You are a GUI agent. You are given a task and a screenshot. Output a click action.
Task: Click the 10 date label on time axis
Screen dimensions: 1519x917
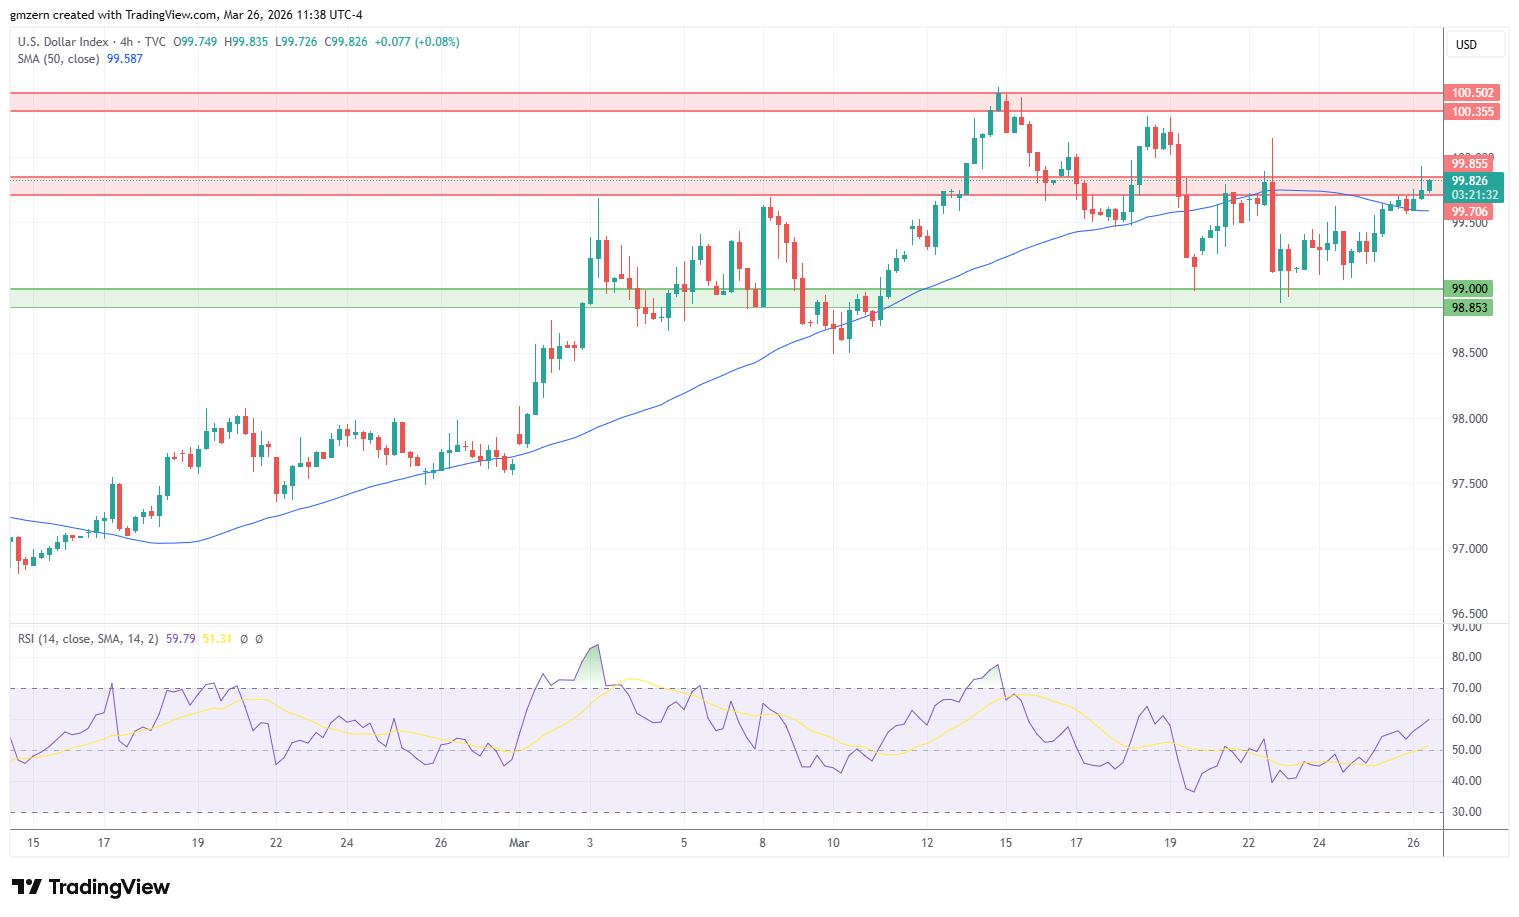tap(833, 843)
